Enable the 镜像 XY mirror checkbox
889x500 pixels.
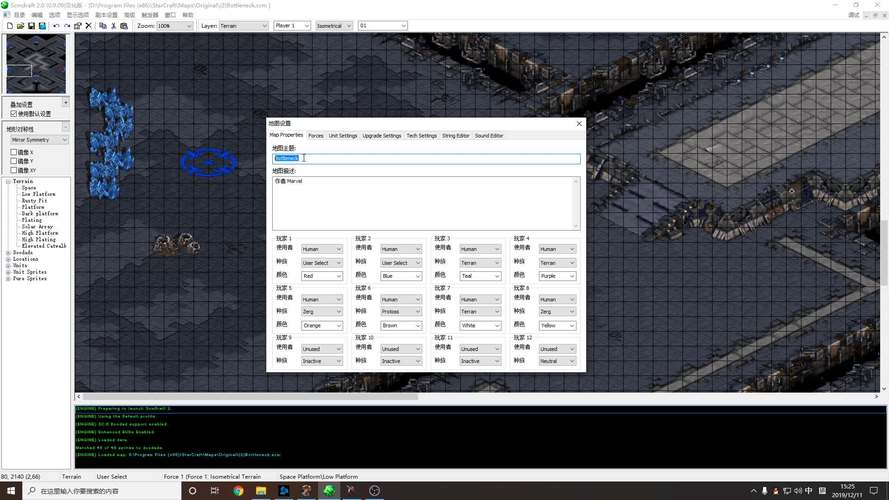[14, 170]
